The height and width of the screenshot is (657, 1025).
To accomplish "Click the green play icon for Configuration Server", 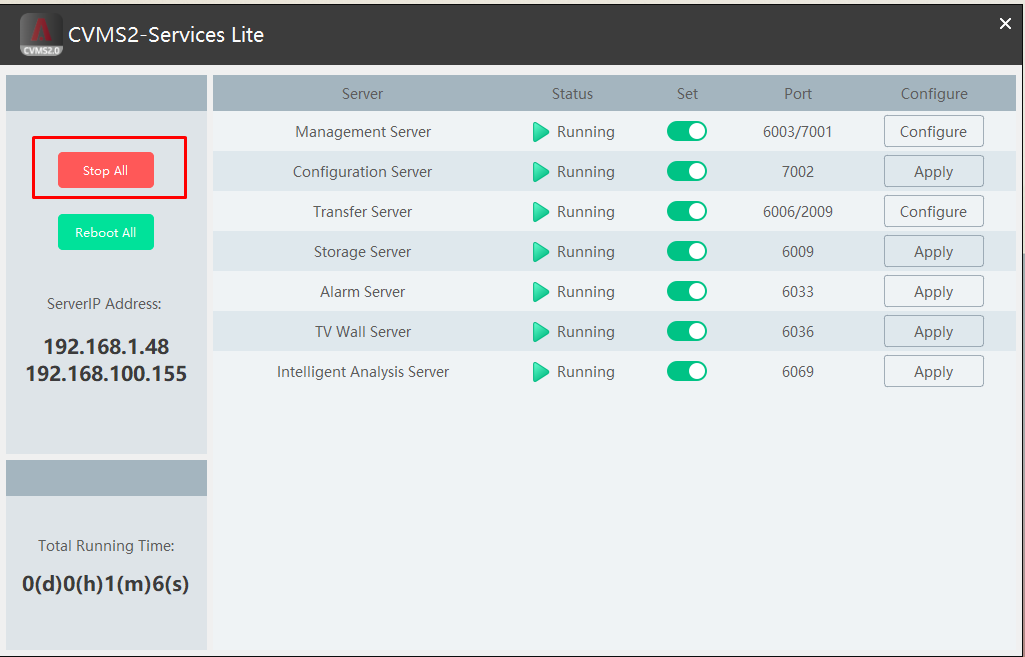I will click(541, 172).
